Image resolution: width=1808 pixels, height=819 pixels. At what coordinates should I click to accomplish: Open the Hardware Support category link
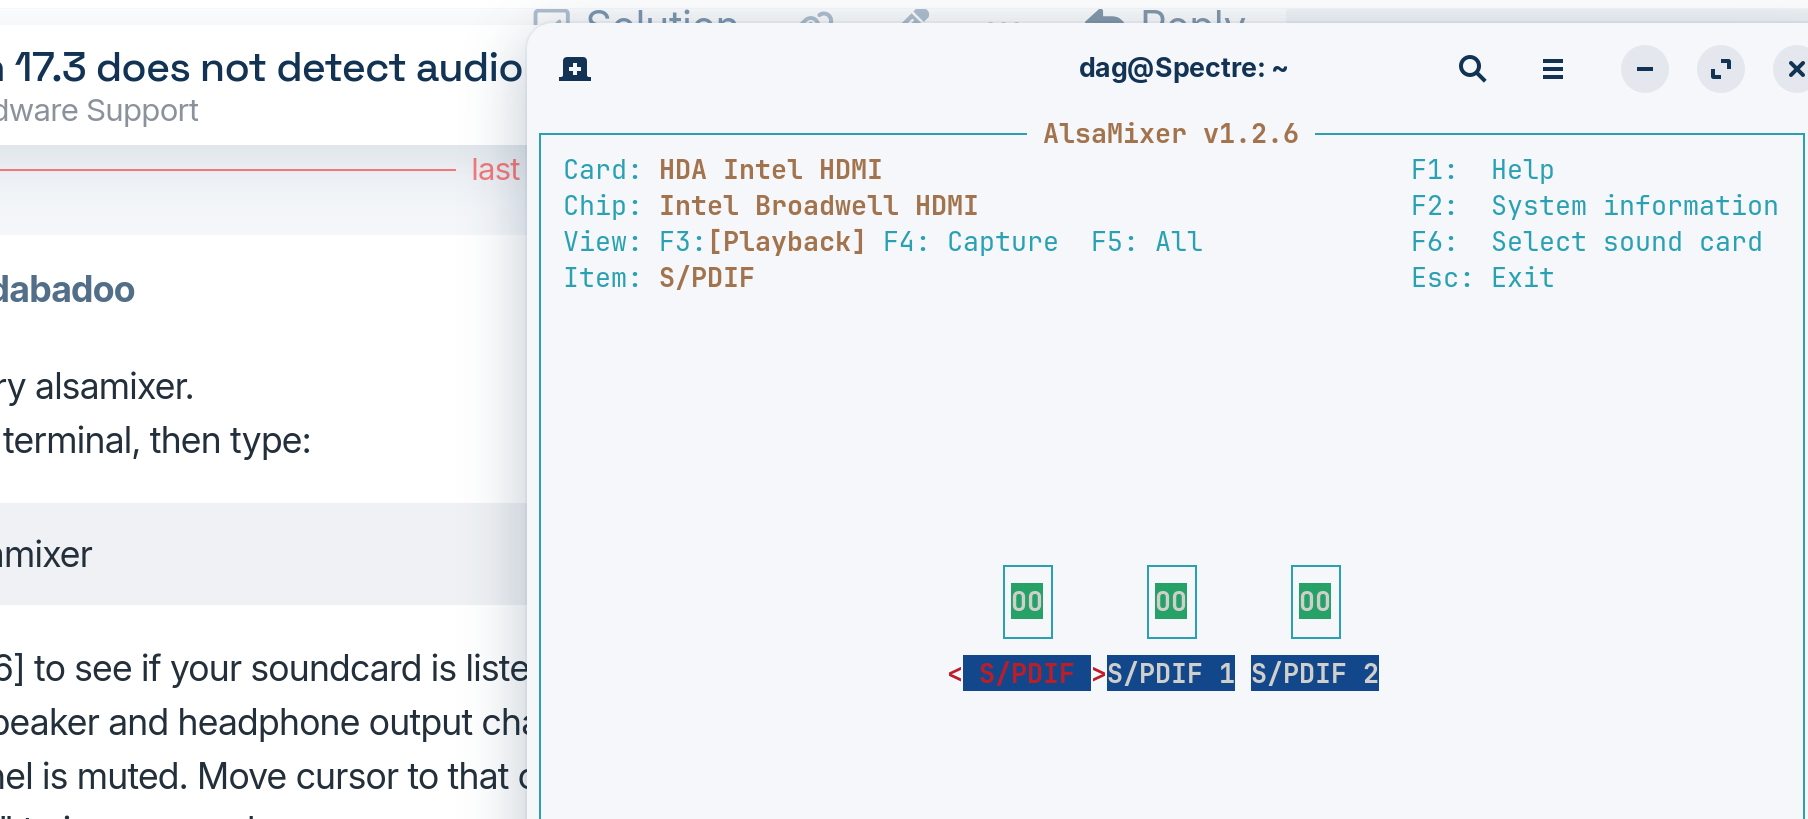tap(99, 111)
